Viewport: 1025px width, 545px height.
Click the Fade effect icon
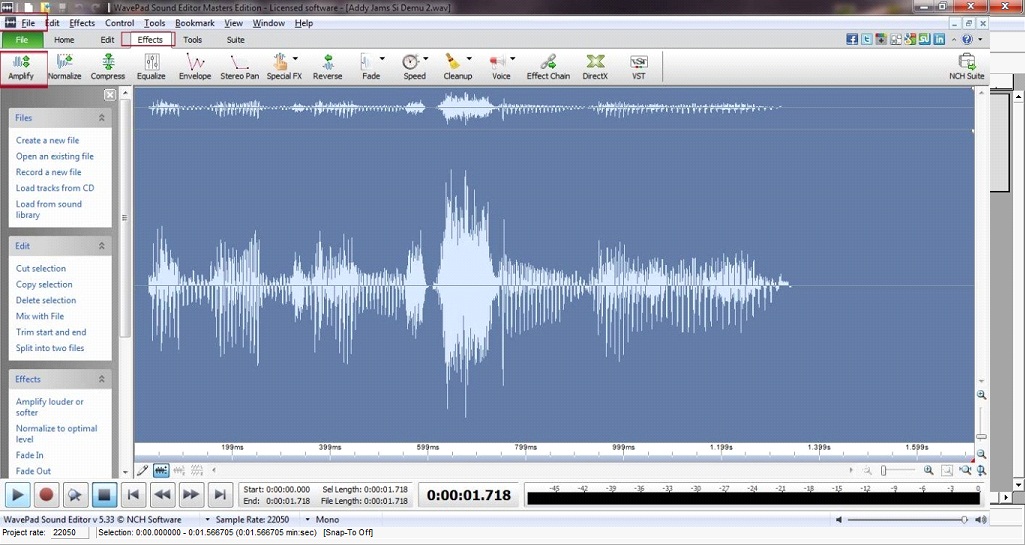[x=367, y=62]
